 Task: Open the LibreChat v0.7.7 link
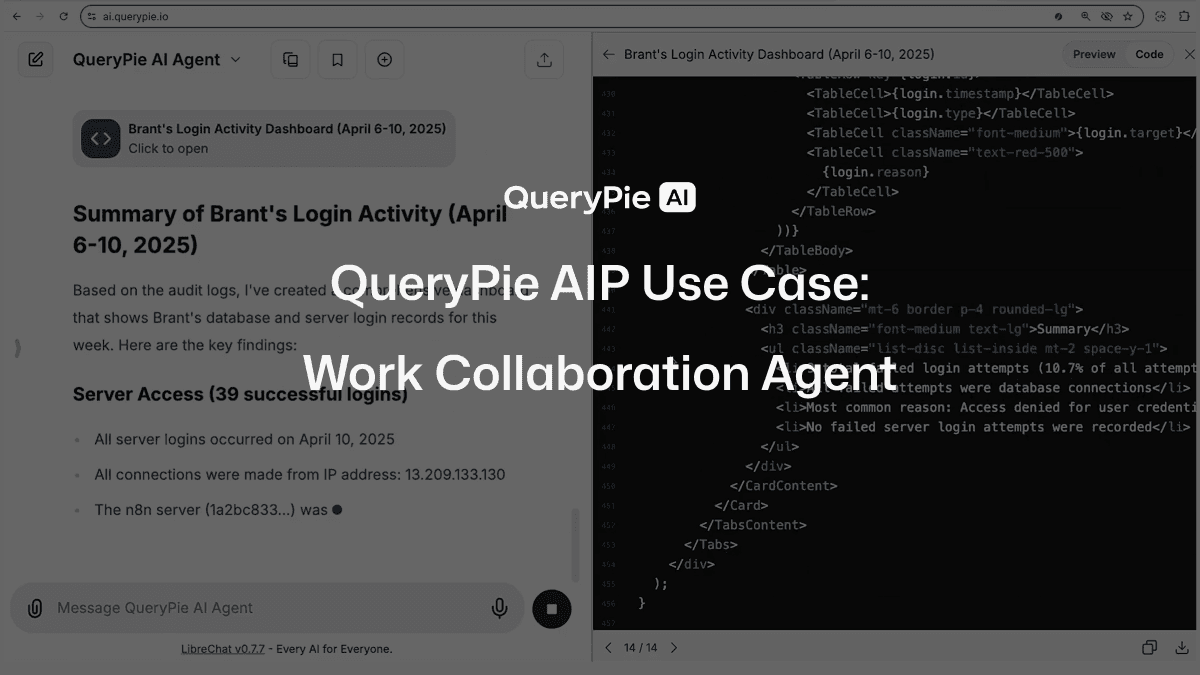pyautogui.click(x=223, y=649)
